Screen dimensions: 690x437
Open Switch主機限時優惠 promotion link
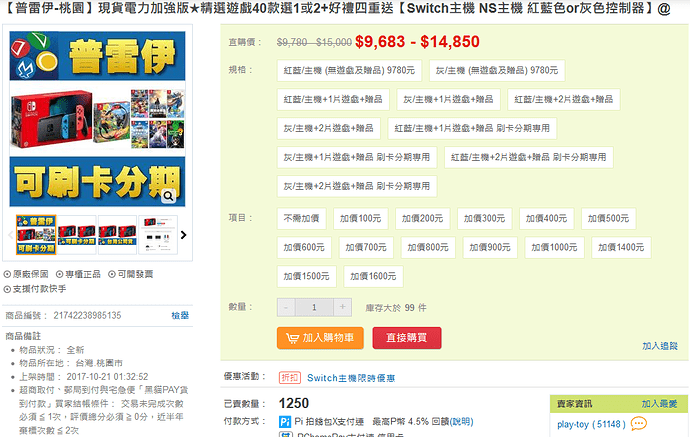click(x=351, y=378)
